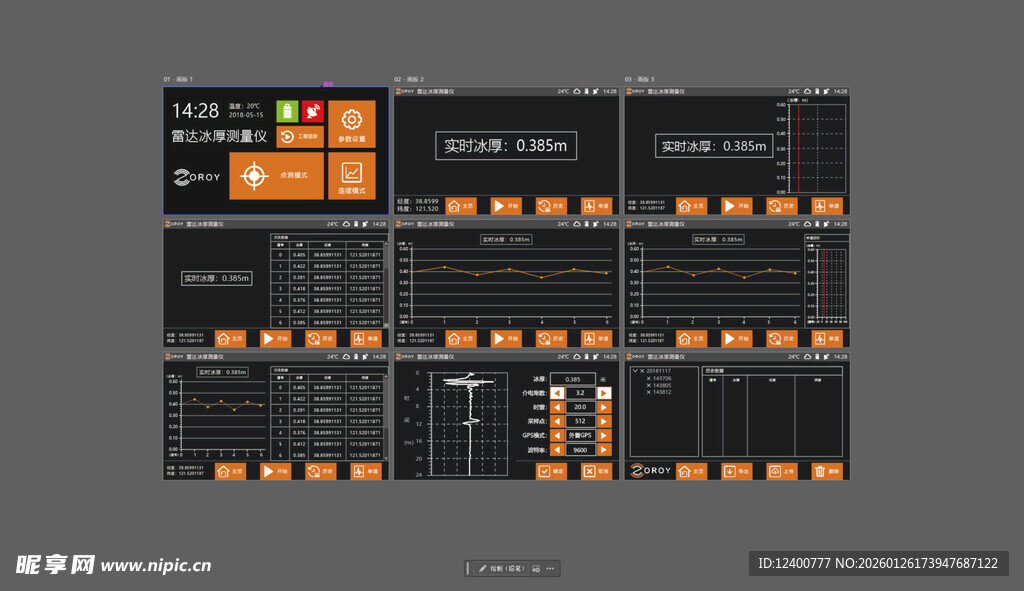Click the green battery status tile

pyautogui.click(x=287, y=111)
